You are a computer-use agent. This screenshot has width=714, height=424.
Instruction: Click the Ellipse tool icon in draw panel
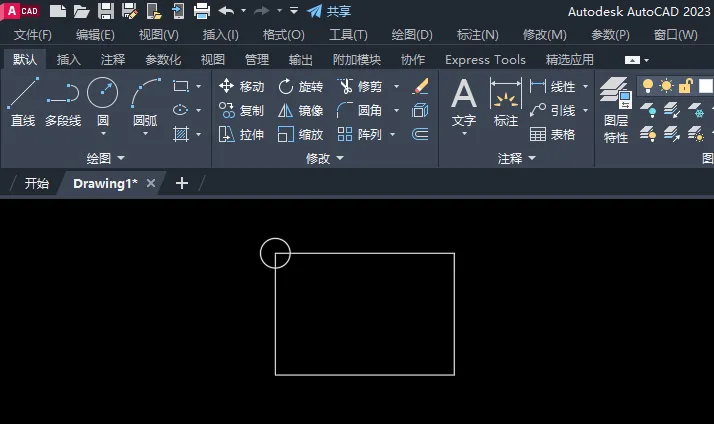(x=181, y=110)
